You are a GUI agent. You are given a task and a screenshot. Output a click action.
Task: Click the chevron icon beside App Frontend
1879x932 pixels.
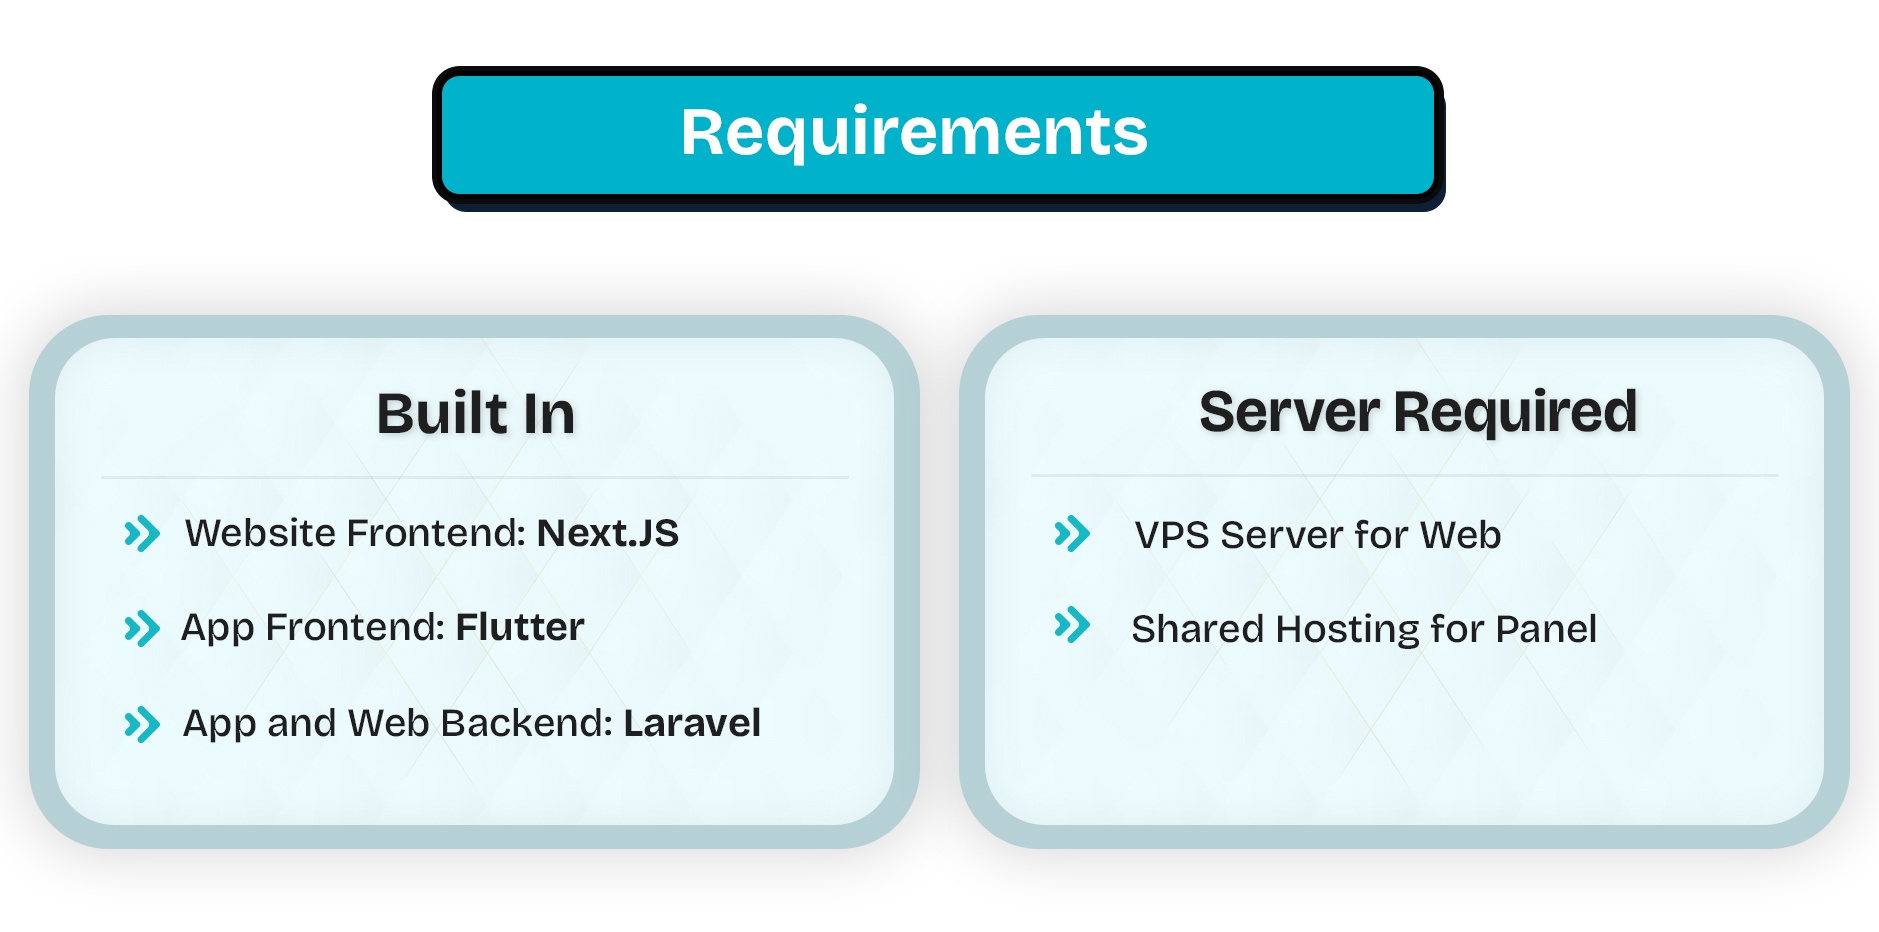pyautogui.click(x=142, y=629)
